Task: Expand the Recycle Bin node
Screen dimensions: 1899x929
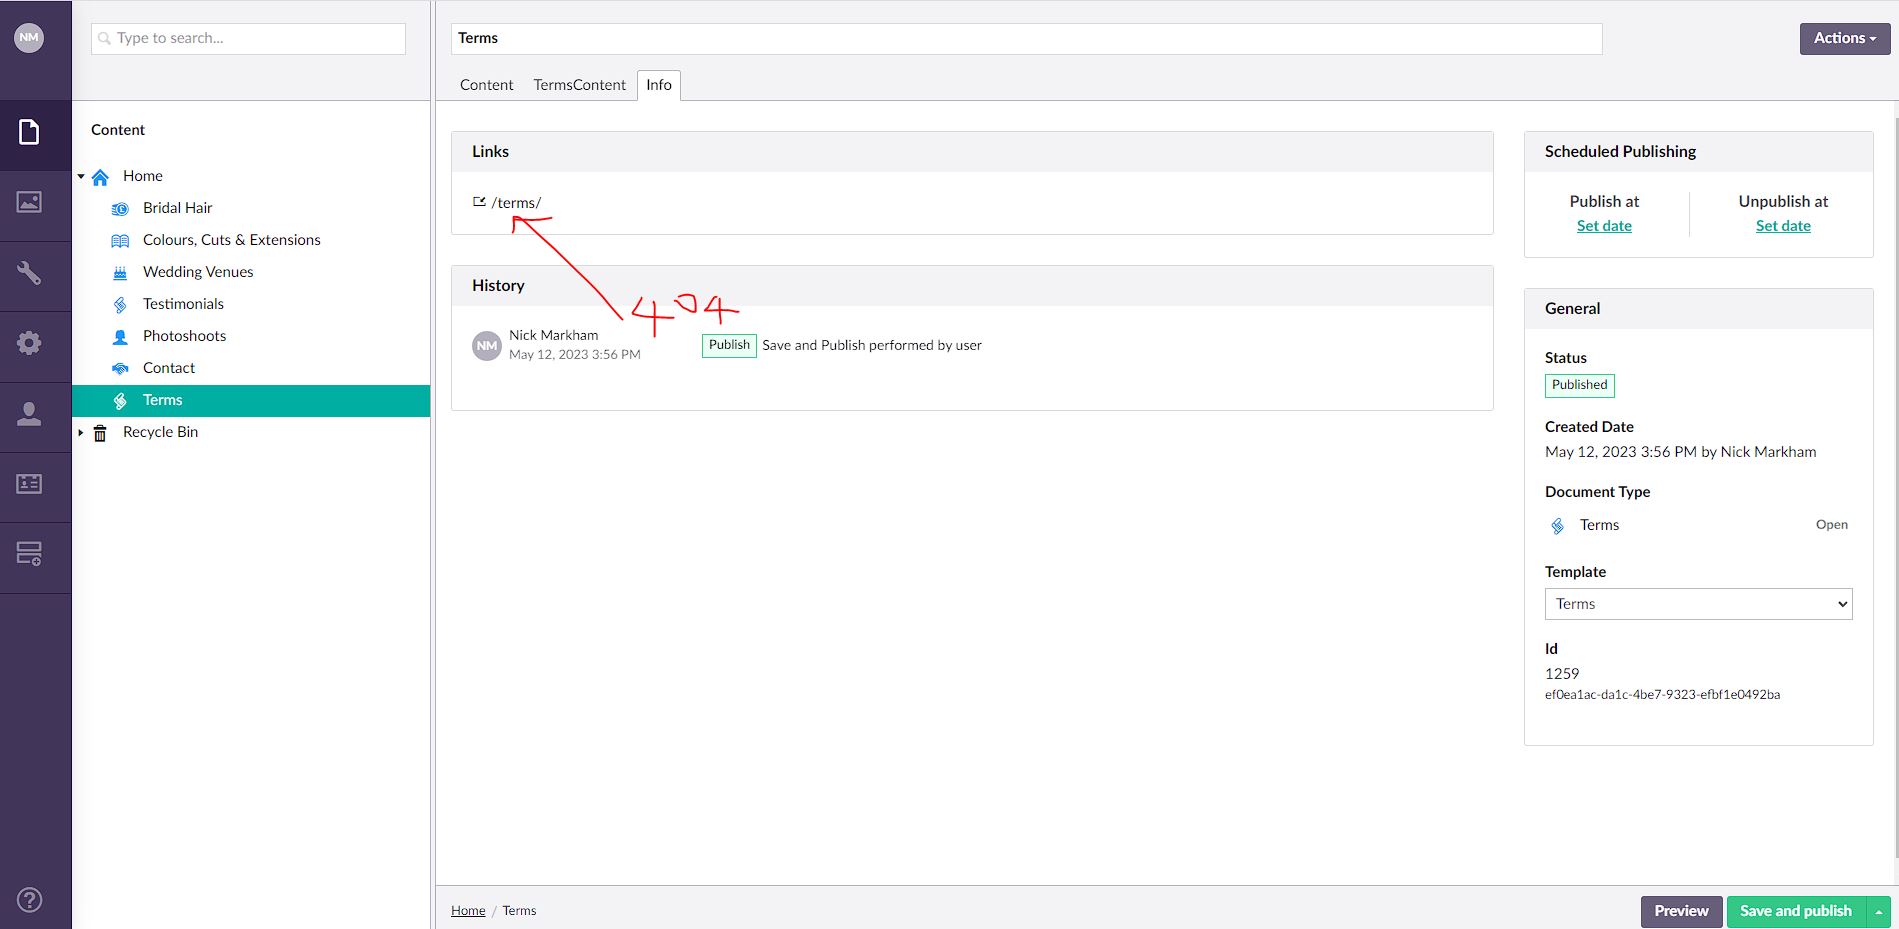Action: coord(81,432)
